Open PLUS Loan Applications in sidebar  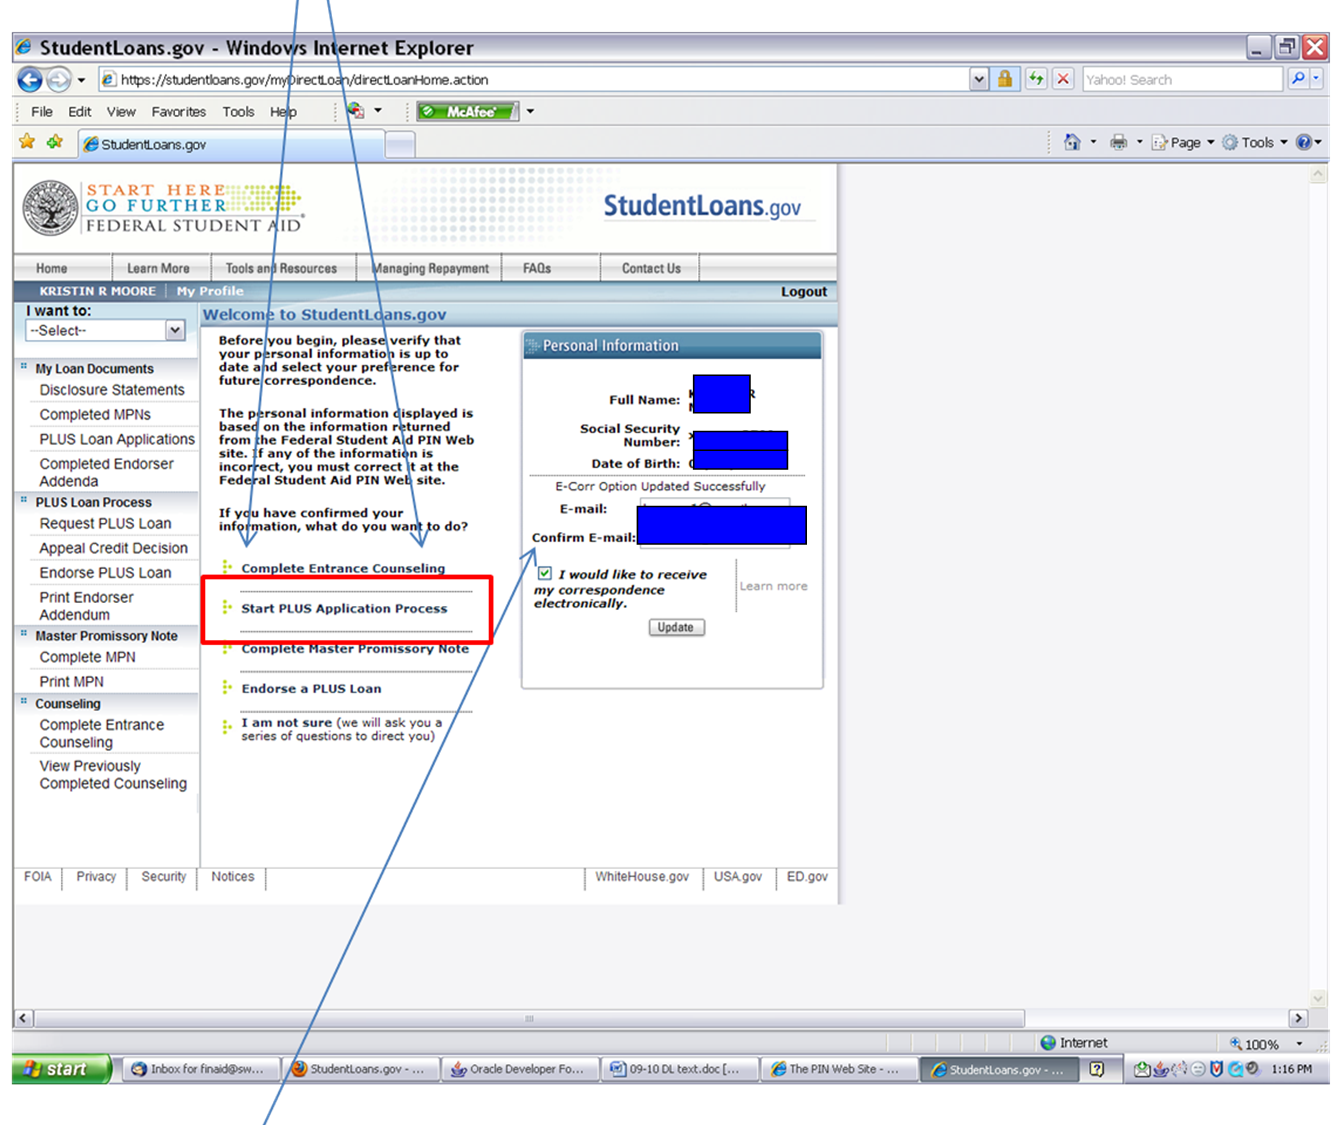point(117,439)
